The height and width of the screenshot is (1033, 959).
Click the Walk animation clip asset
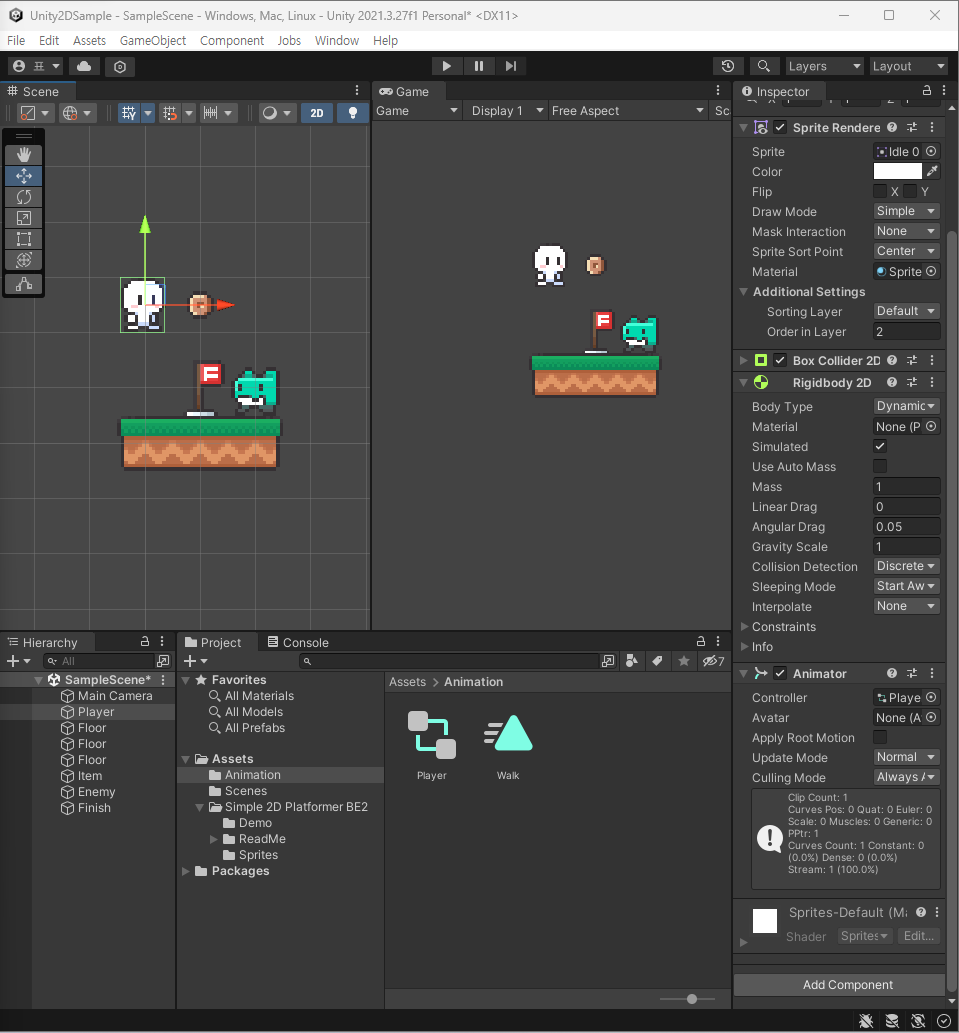point(508,746)
